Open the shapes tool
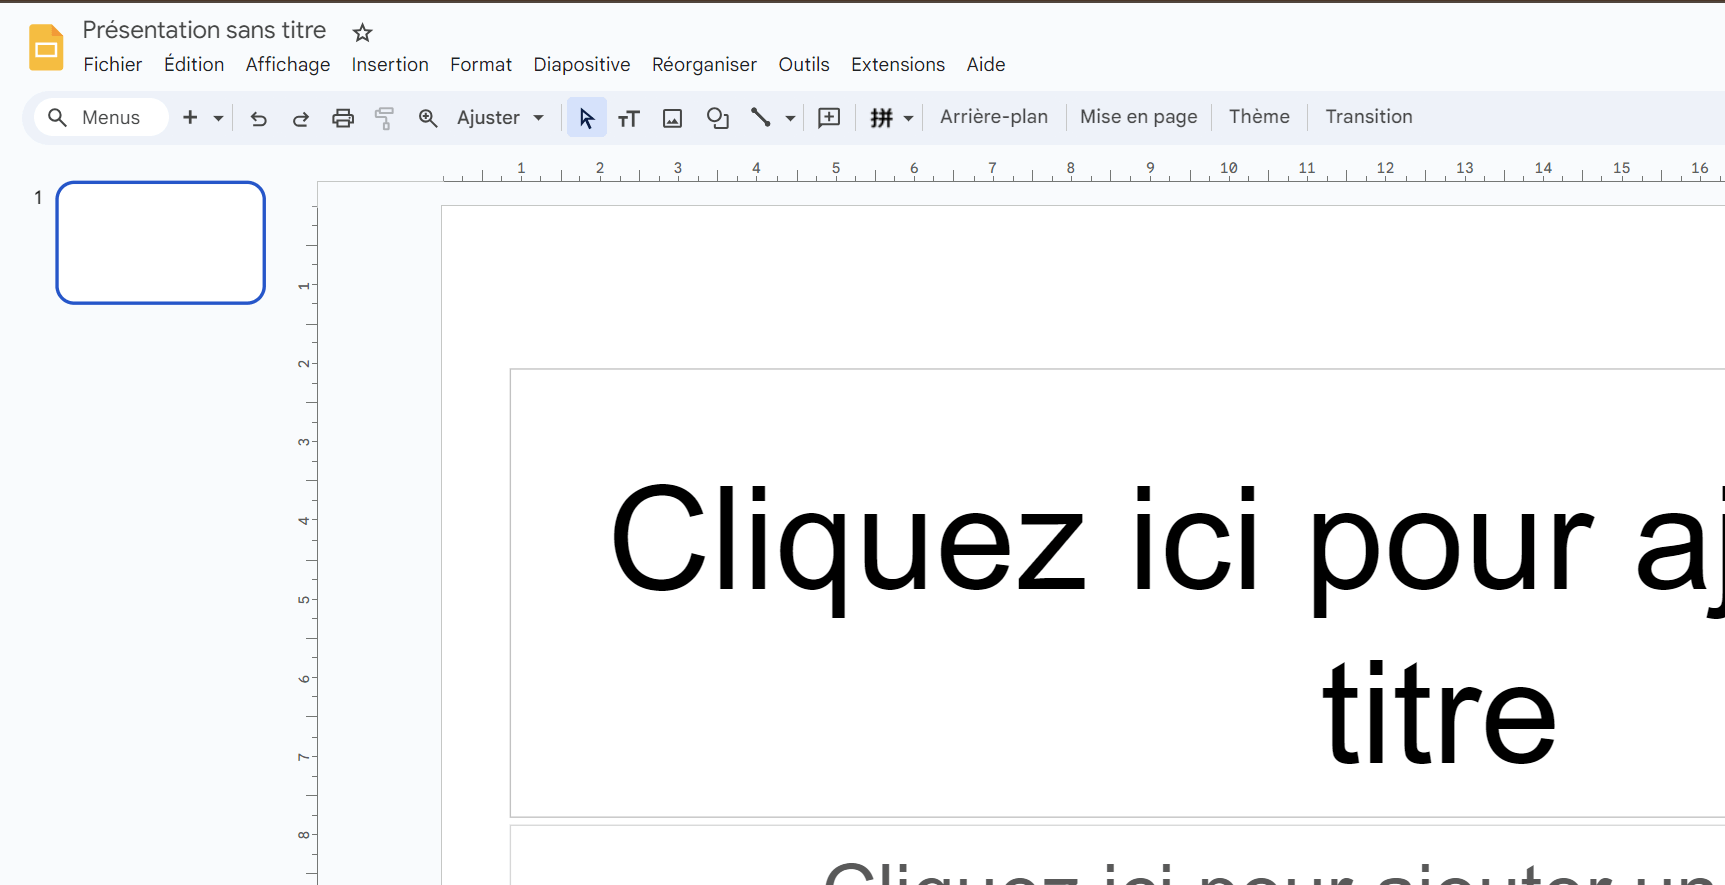This screenshot has width=1725, height=885. pos(718,118)
